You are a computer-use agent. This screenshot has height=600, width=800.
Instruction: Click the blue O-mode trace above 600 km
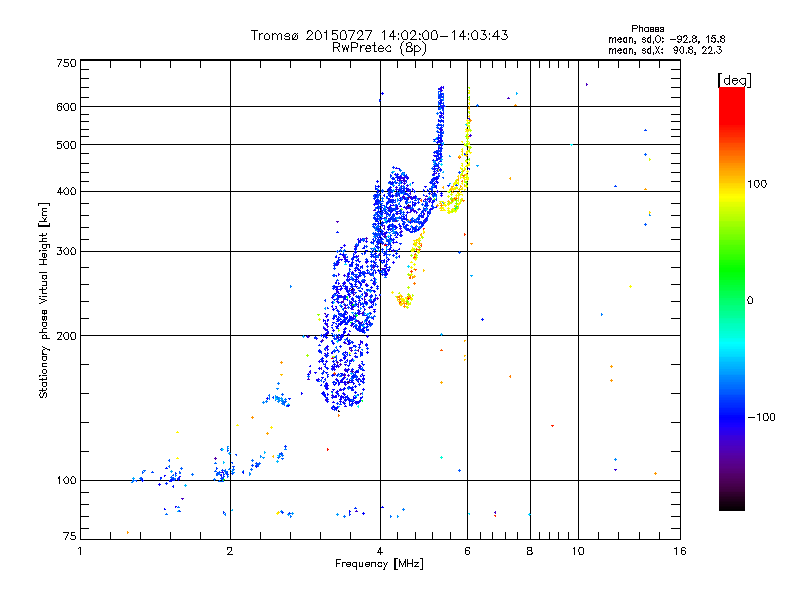coord(441,96)
